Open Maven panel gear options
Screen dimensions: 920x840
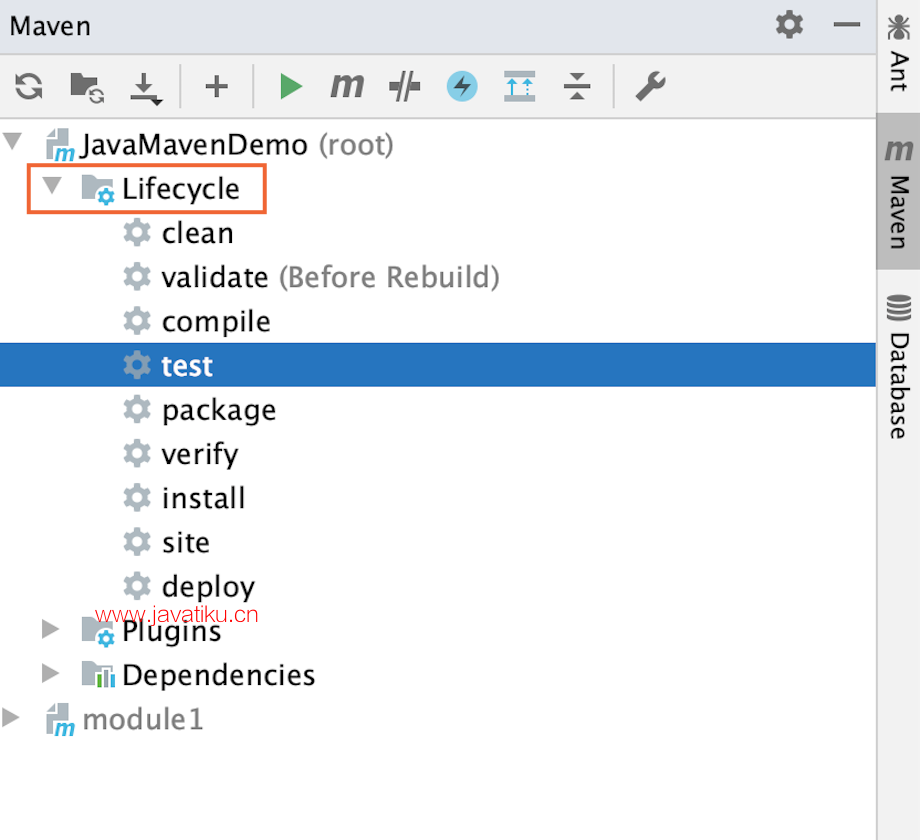click(789, 25)
